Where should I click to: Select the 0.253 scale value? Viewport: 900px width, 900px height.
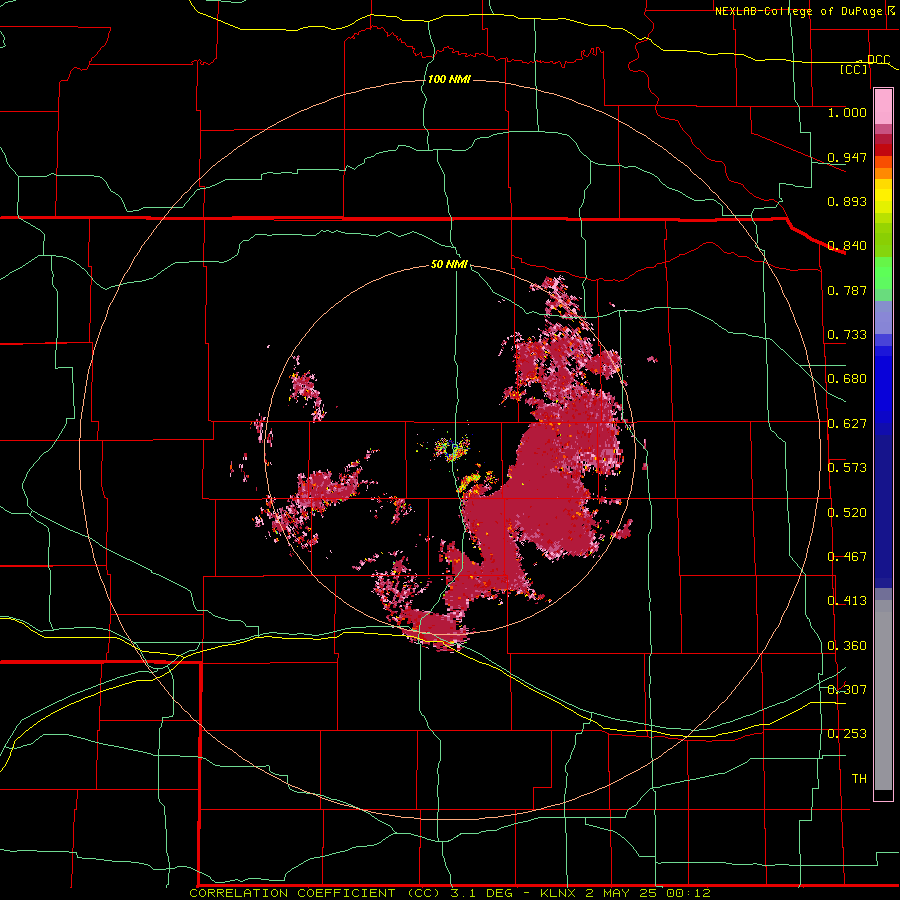pos(847,734)
